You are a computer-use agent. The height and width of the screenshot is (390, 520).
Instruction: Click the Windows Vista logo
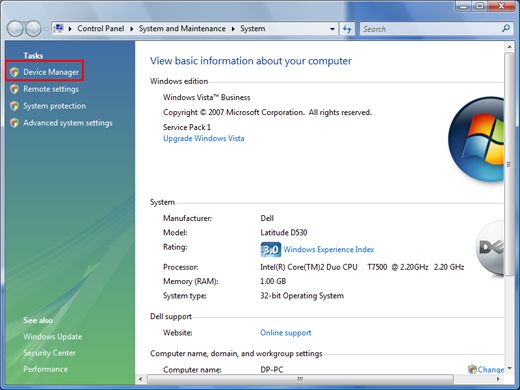tap(477, 139)
